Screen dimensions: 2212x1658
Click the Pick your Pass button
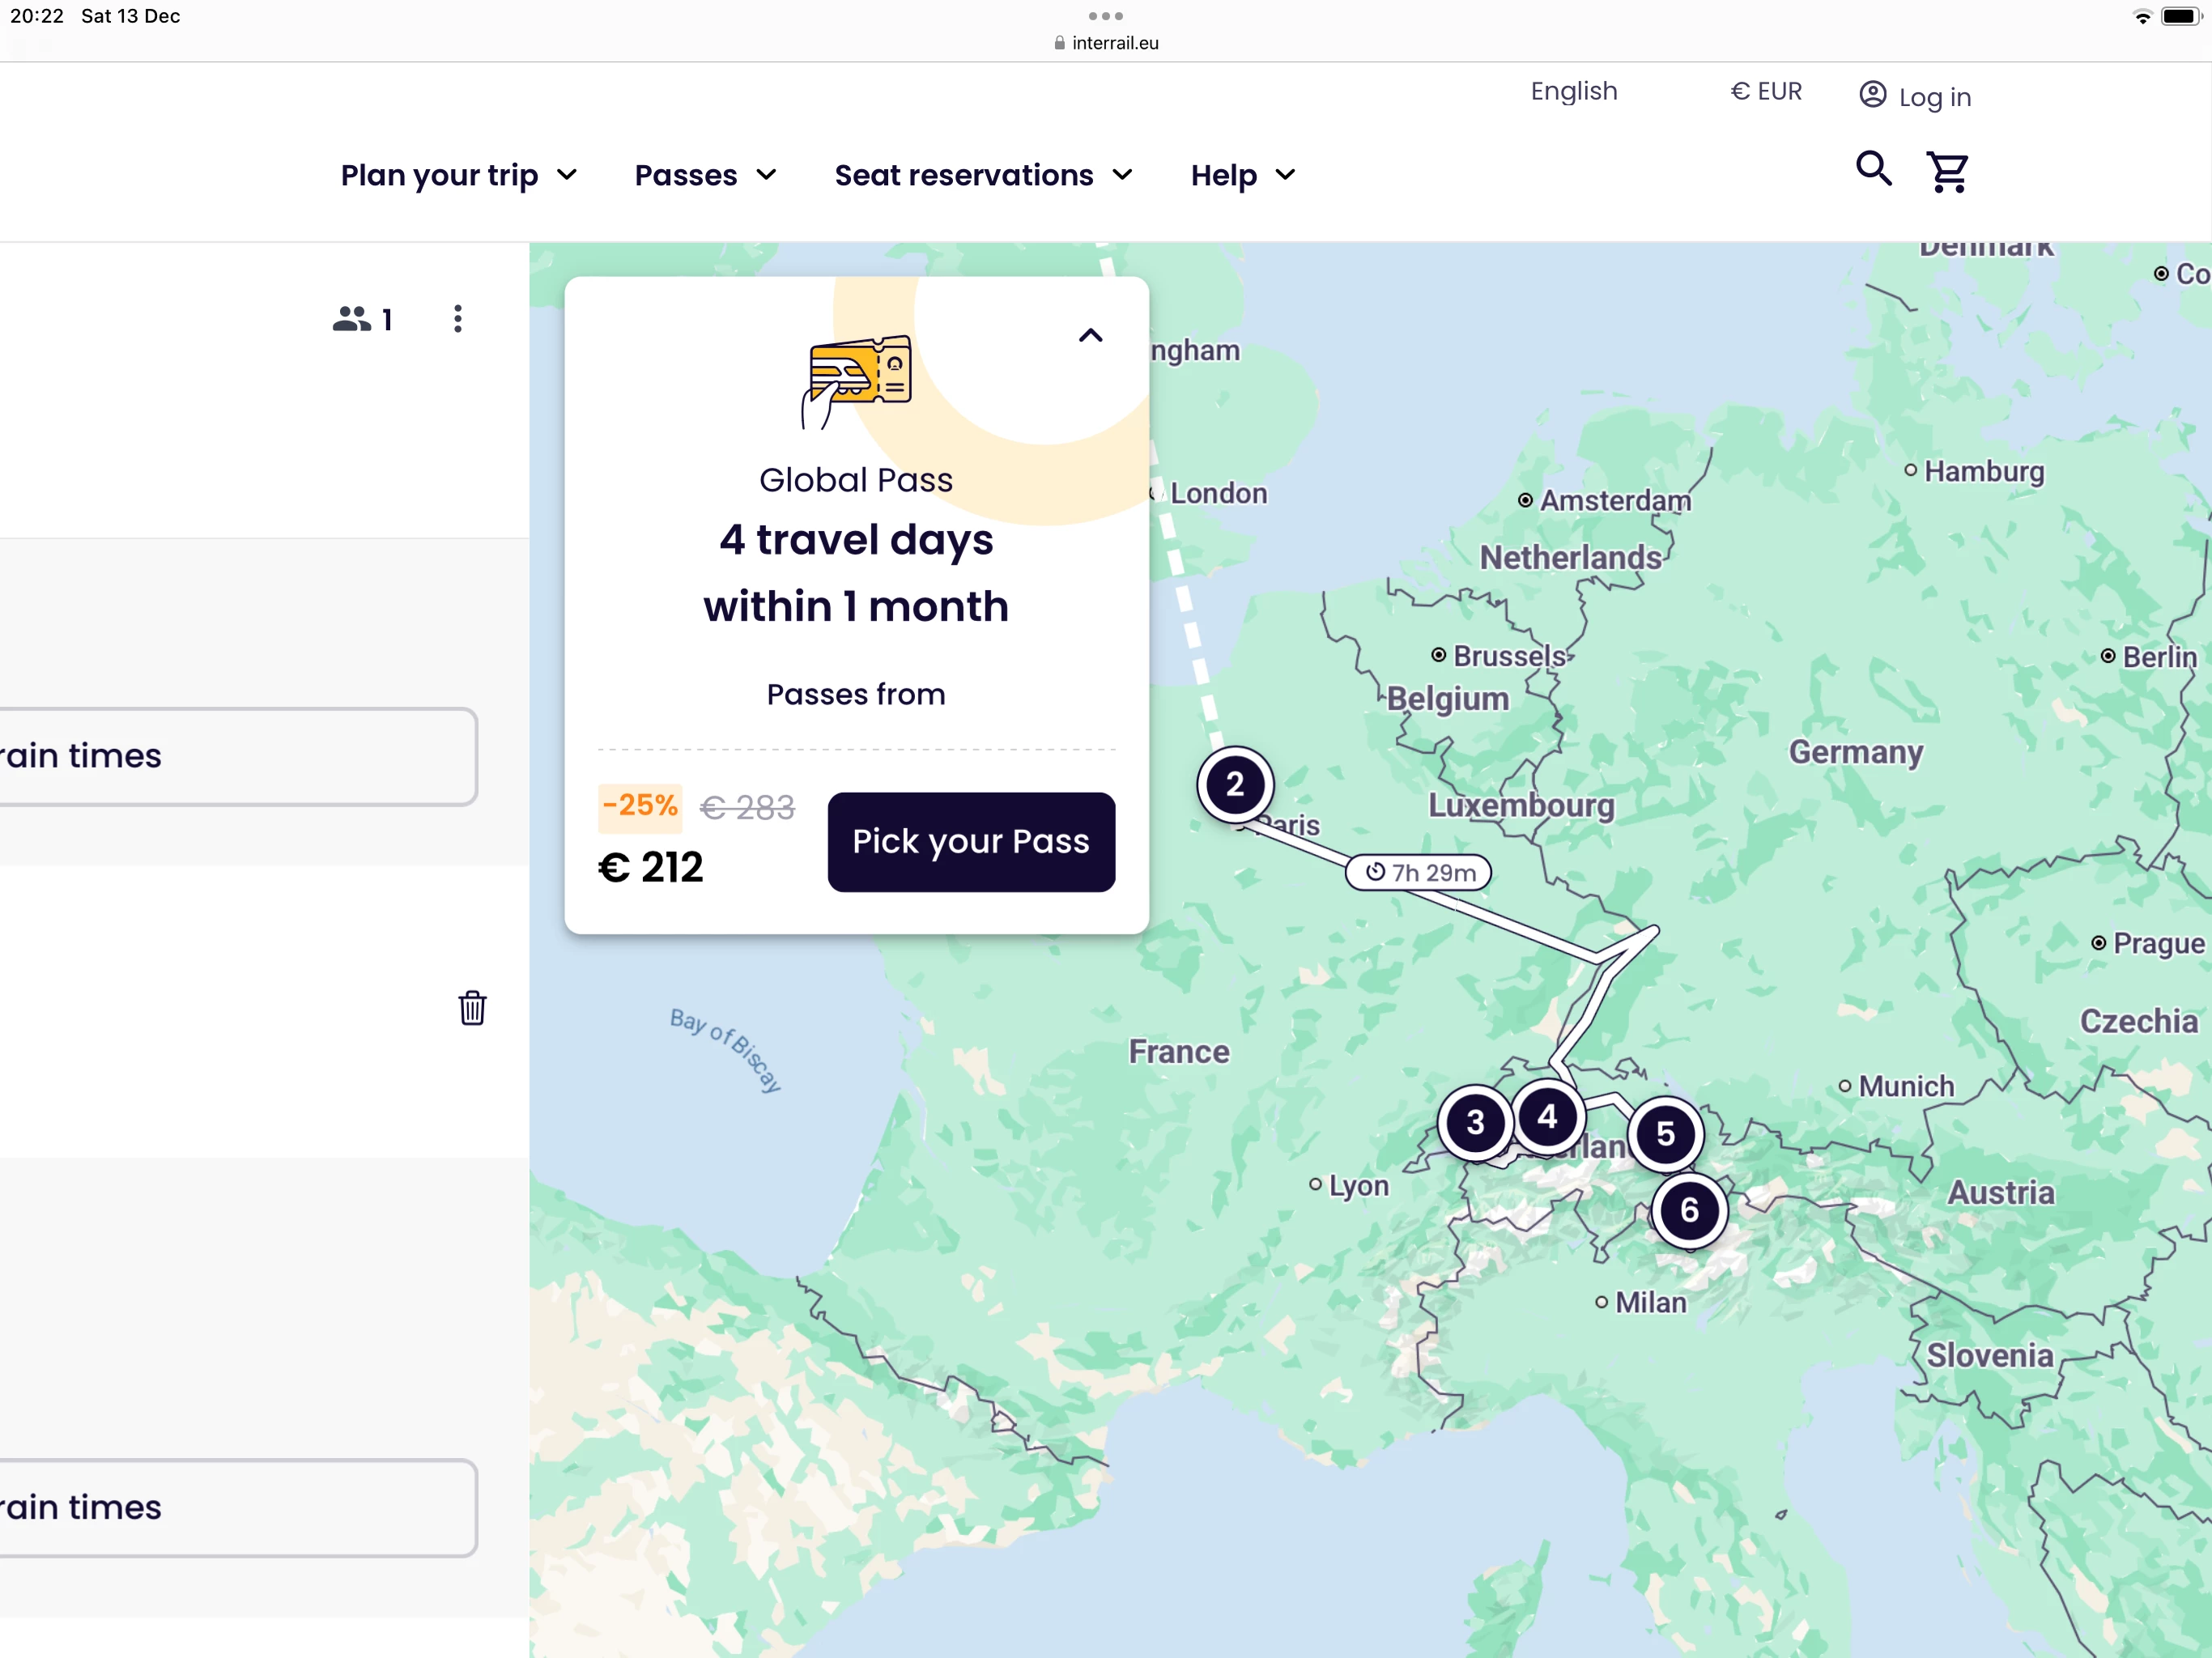point(970,842)
